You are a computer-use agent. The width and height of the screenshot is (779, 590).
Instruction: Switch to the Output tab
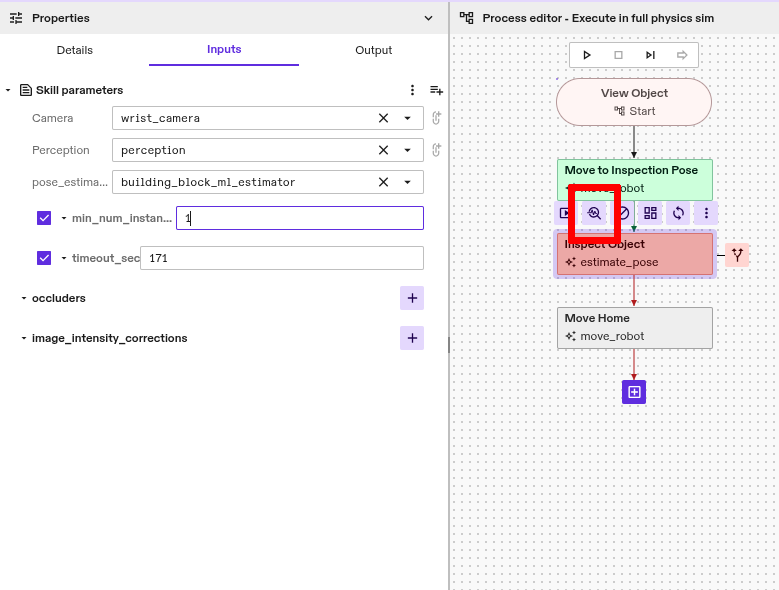coord(373,50)
